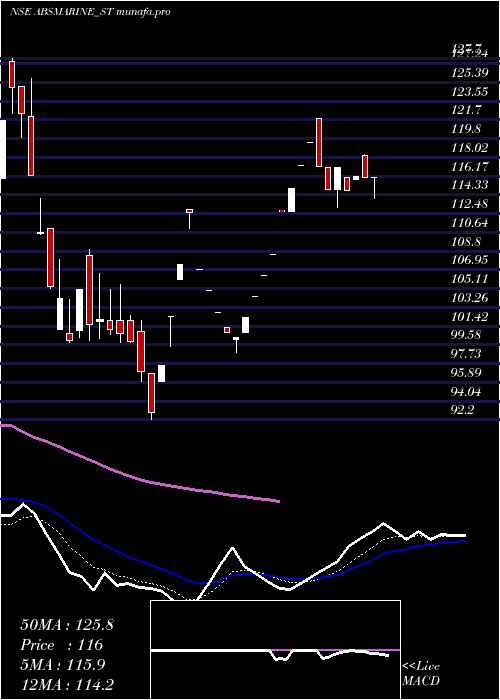Click the 119.8 price axis label
The height and width of the screenshot is (700, 500).
(467, 129)
